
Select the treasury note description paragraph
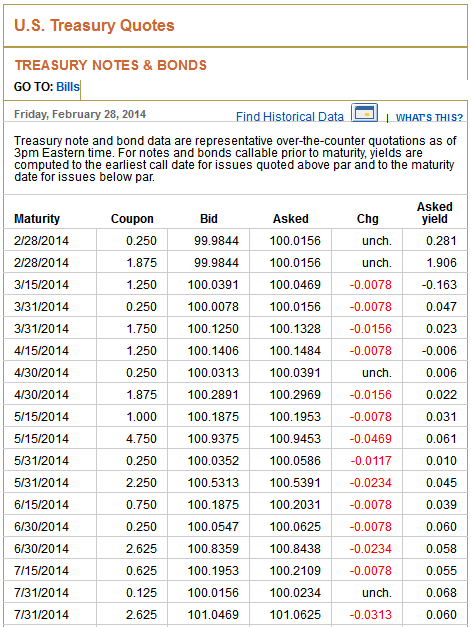pyautogui.click(x=235, y=159)
